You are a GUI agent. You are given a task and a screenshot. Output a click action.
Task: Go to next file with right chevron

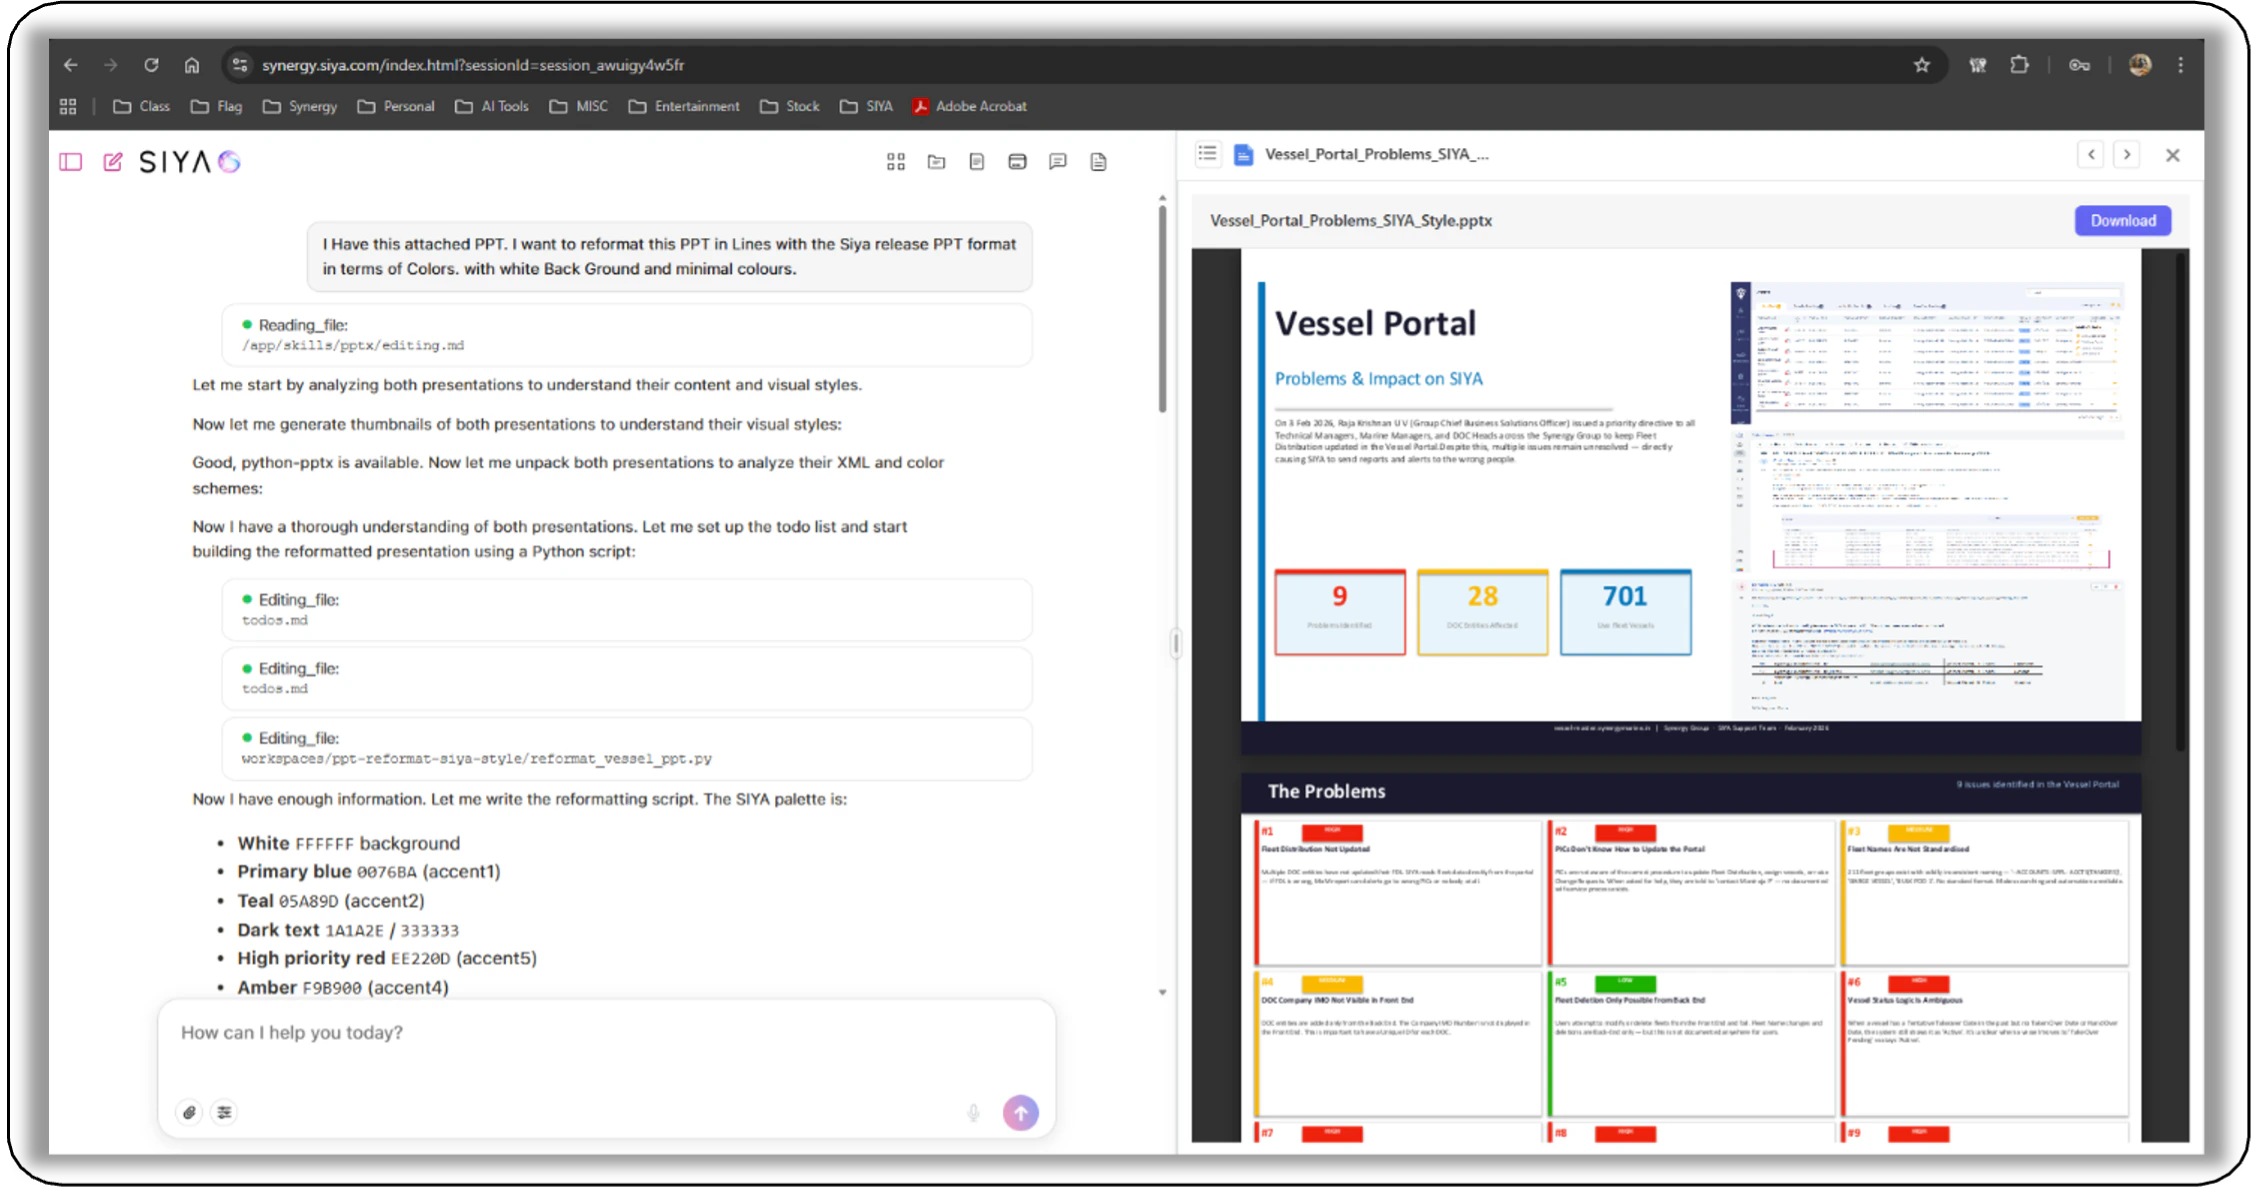pyautogui.click(x=2127, y=155)
